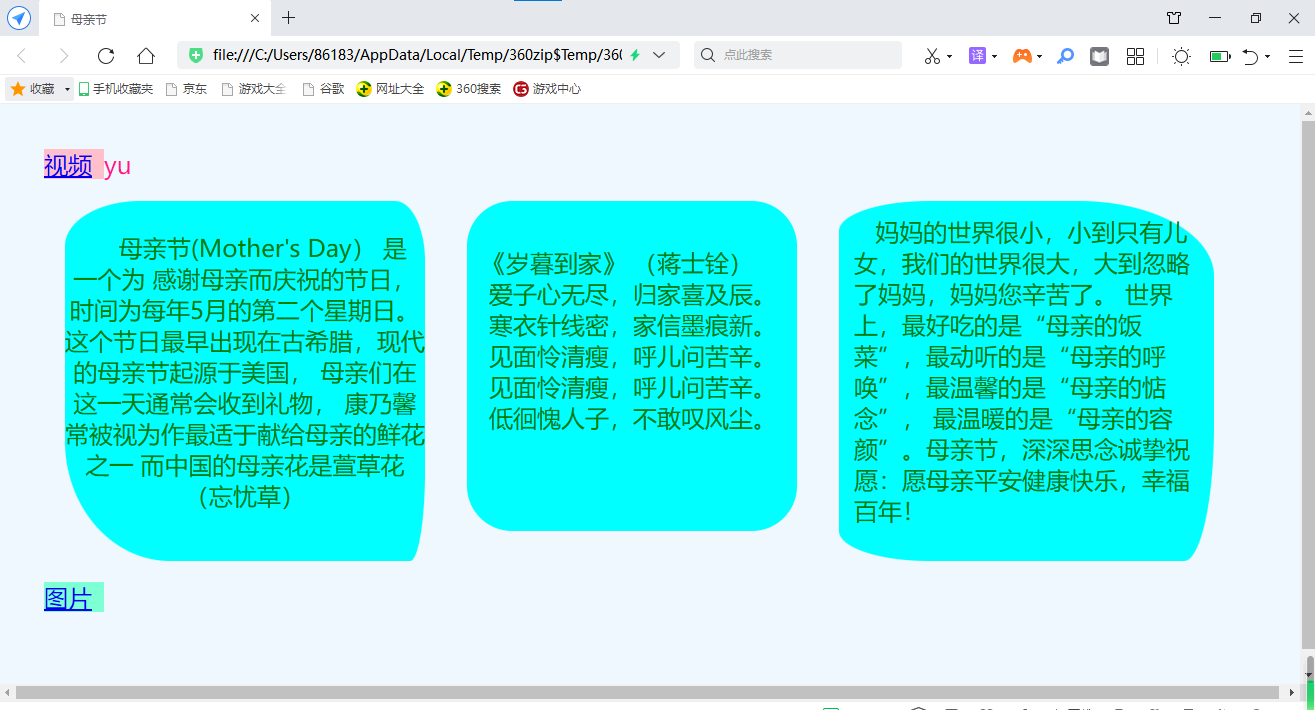Screen dimensions: 1315x710
Task: Select the 母亲节 tab
Action: pos(150,19)
